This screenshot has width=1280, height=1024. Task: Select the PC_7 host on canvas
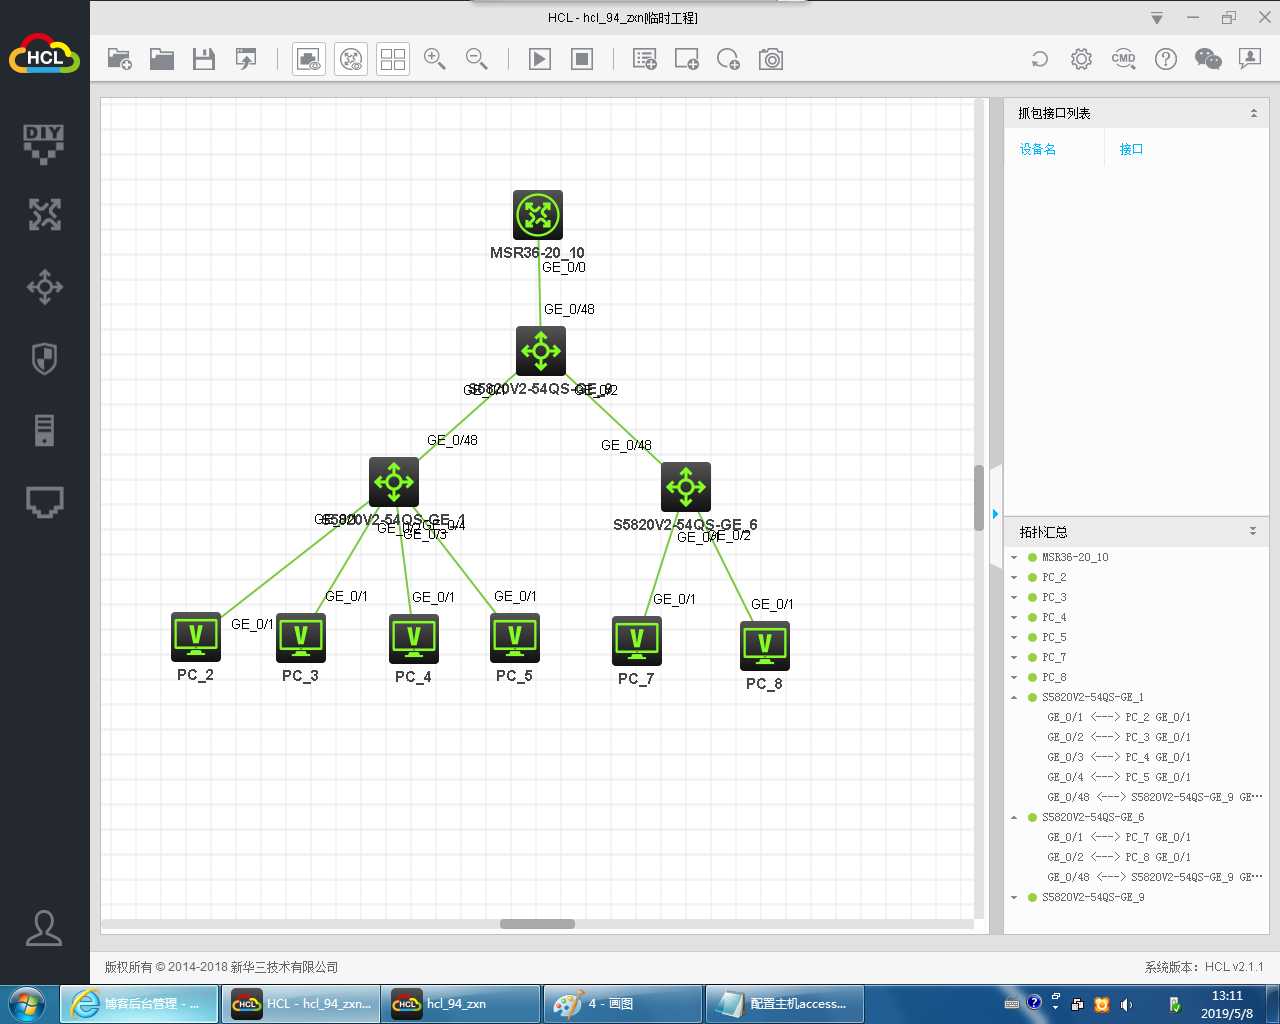coord(637,640)
